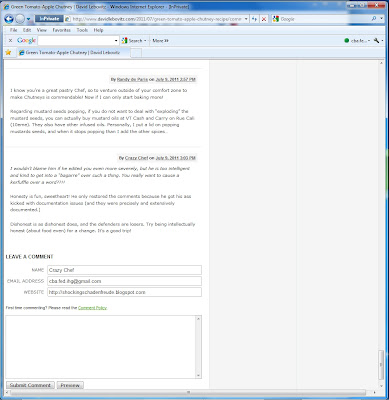Open the Tools menu
Screen dimensions: 389x400
click(82, 30)
